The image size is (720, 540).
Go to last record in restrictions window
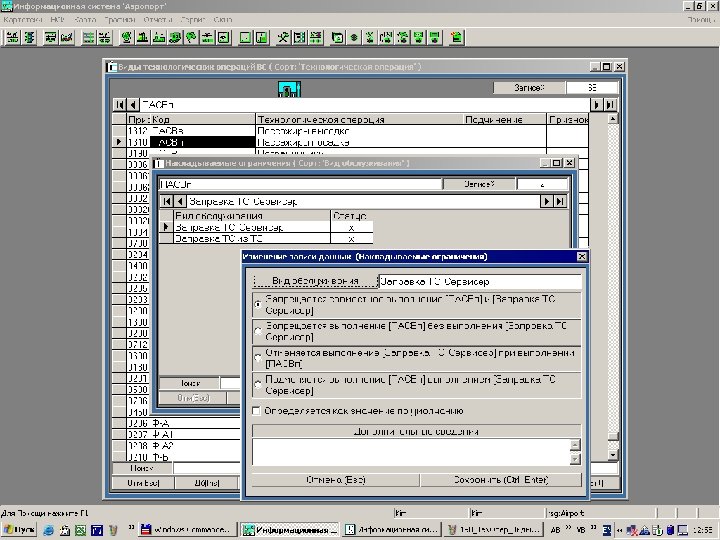click(x=560, y=202)
